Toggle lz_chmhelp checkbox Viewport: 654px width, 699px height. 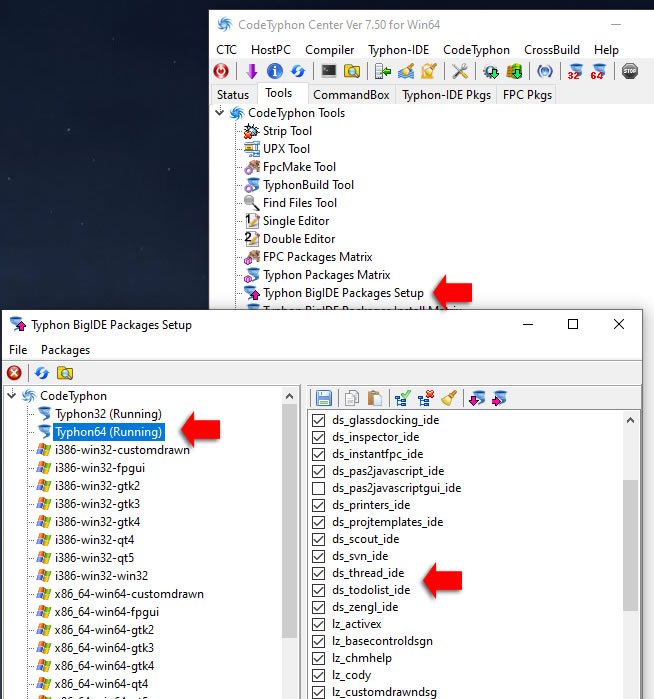coord(318,658)
